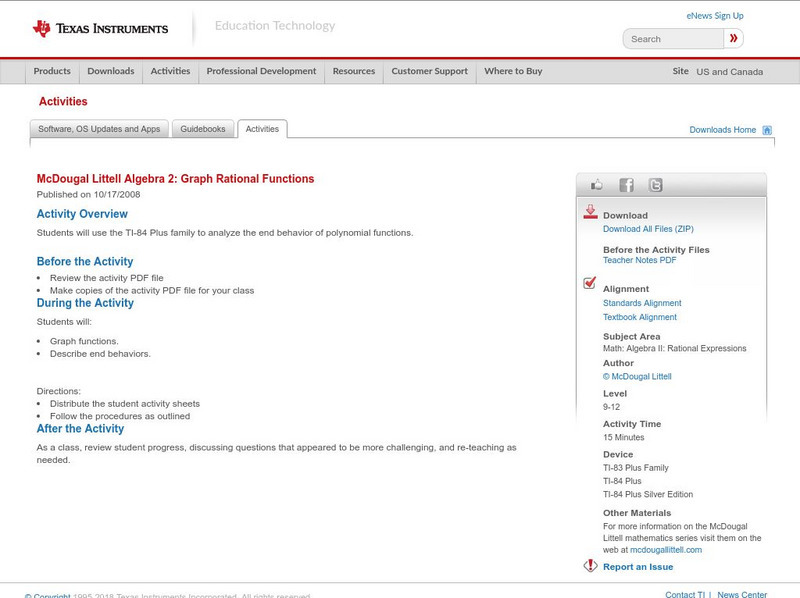The height and width of the screenshot is (598, 800).
Task: Open the Products menu
Action: click(x=52, y=72)
